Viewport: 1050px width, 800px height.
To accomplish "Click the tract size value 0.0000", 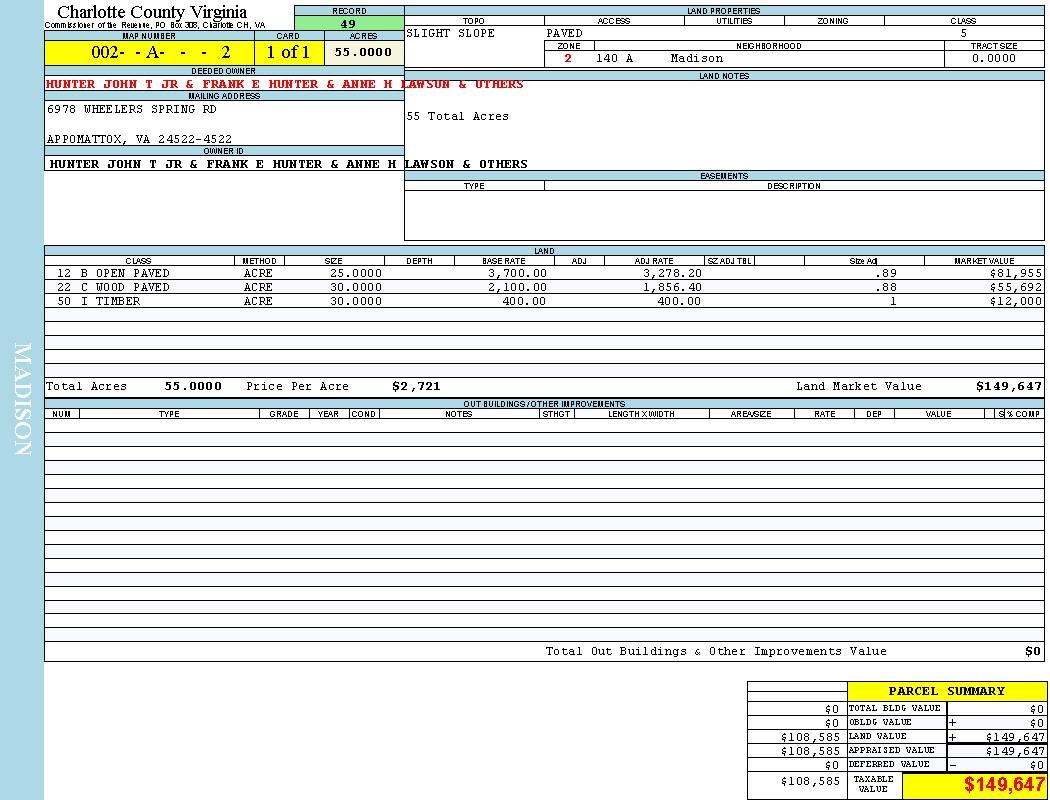I will 993,59.
